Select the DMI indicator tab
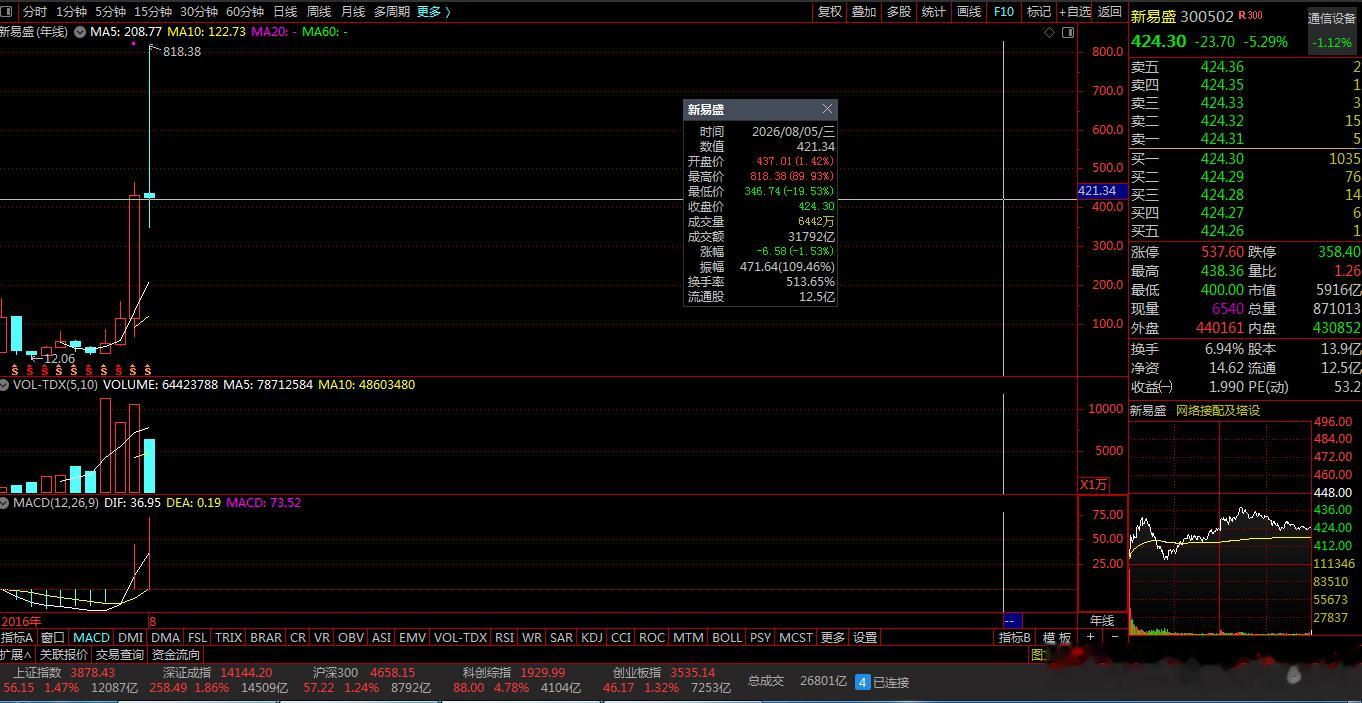Image resolution: width=1362 pixels, height=703 pixels. 130,637
